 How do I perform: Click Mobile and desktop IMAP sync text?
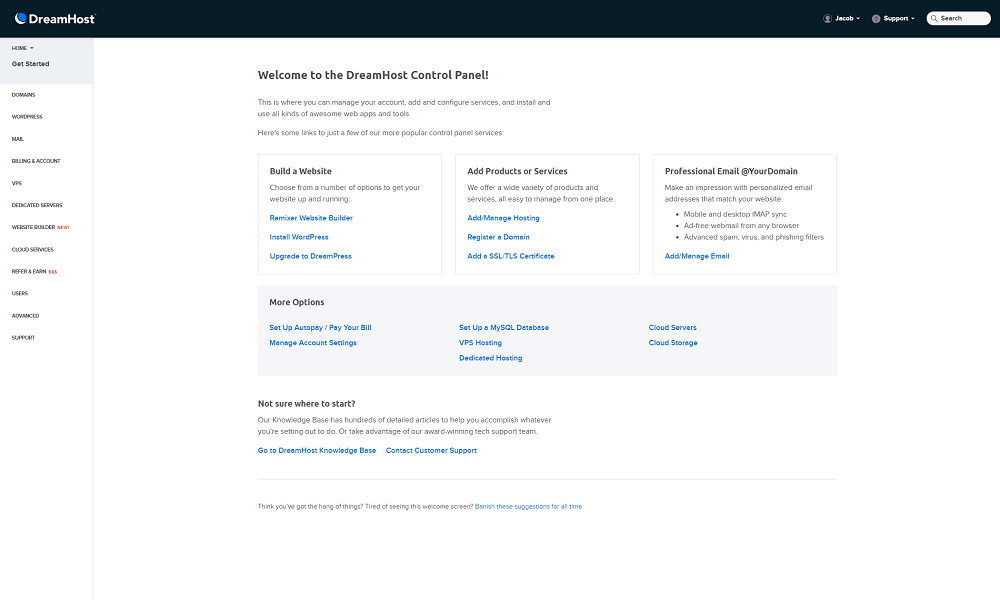(735, 214)
